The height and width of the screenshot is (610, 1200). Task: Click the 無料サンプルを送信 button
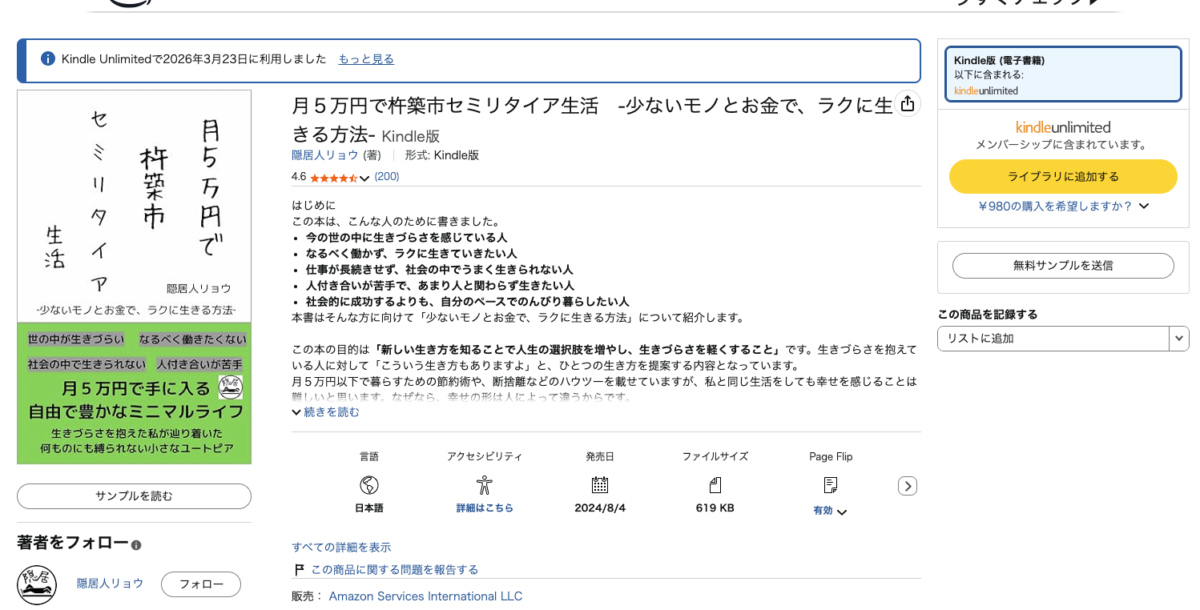[1062, 265]
